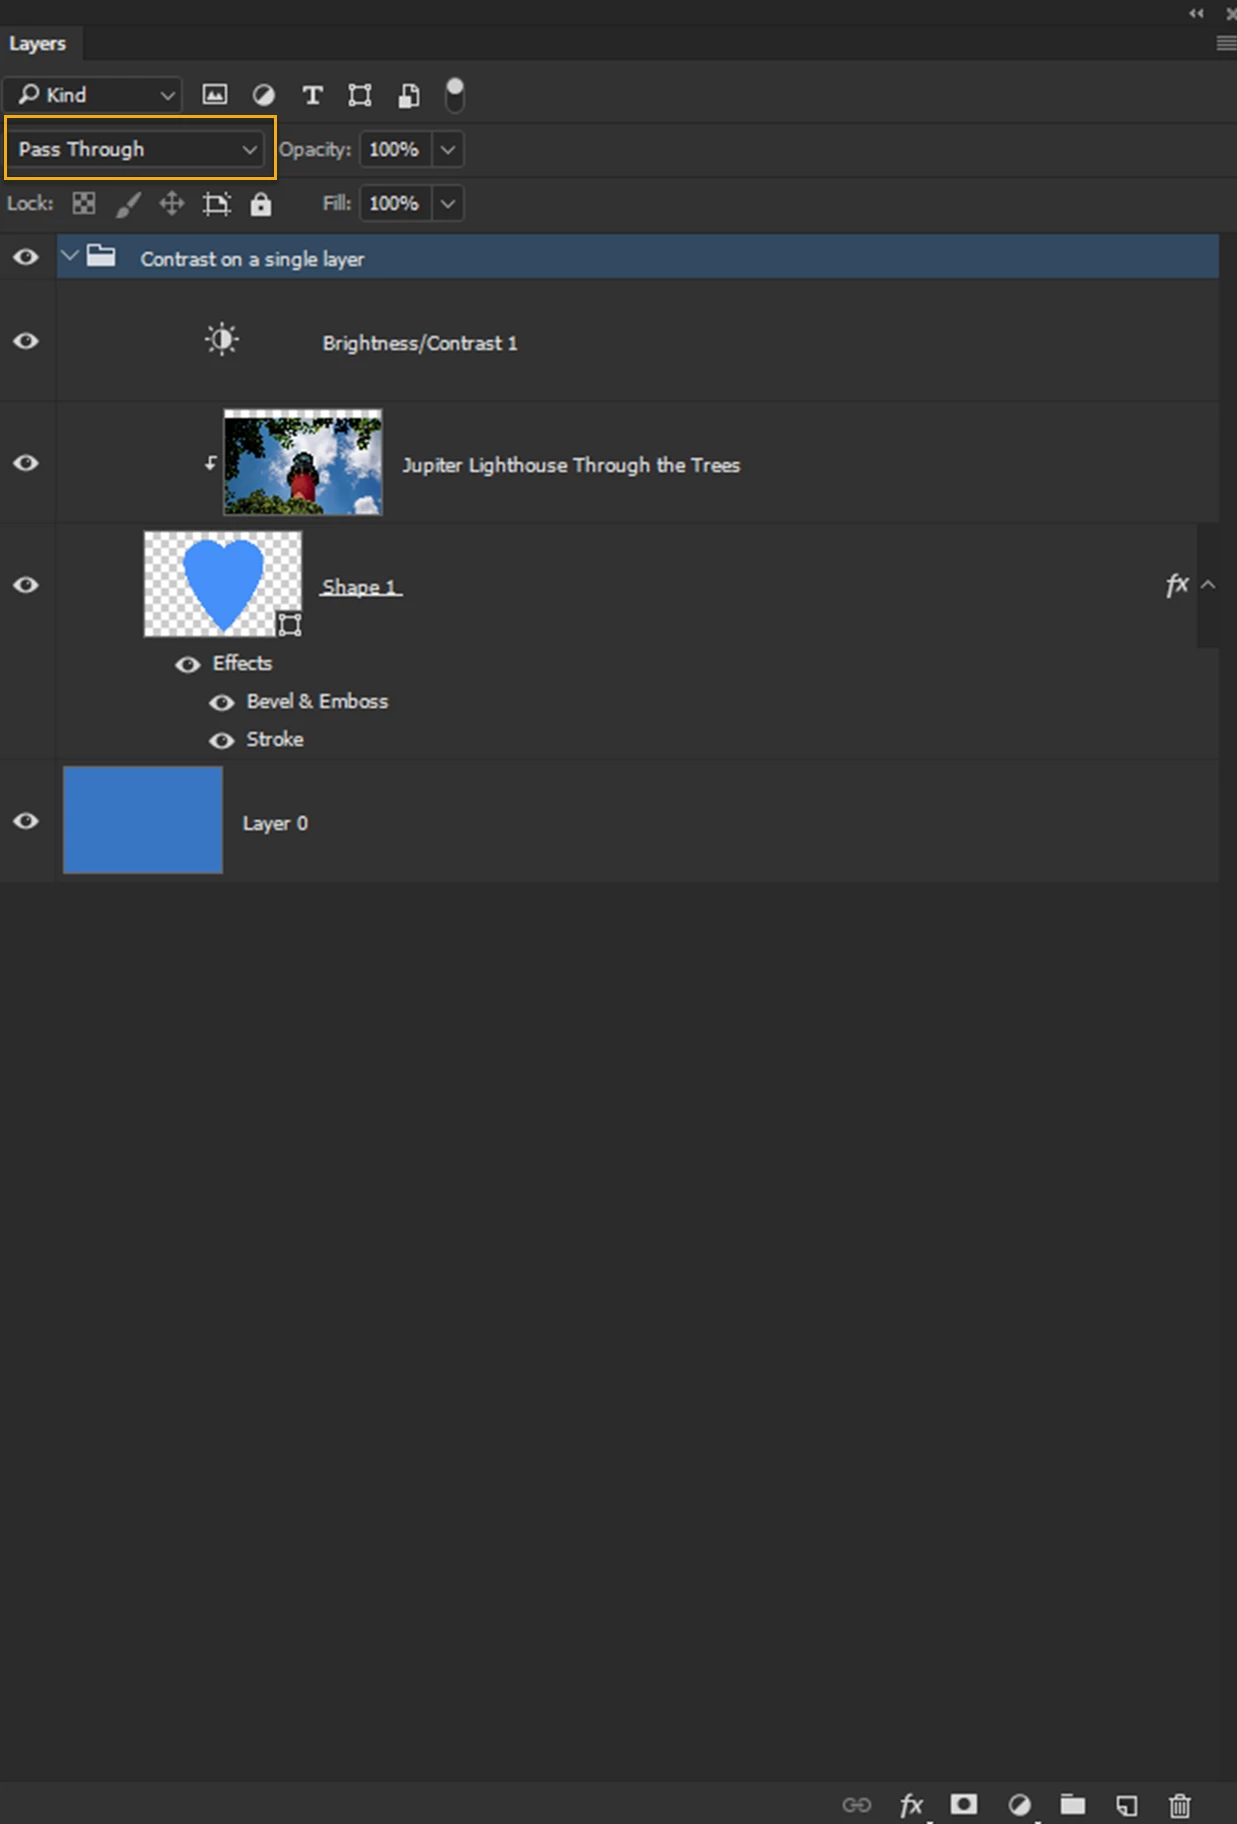The height and width of the screenshot is (1824, 1237).
Task: Click the Effects label
Action: [242, 663]
